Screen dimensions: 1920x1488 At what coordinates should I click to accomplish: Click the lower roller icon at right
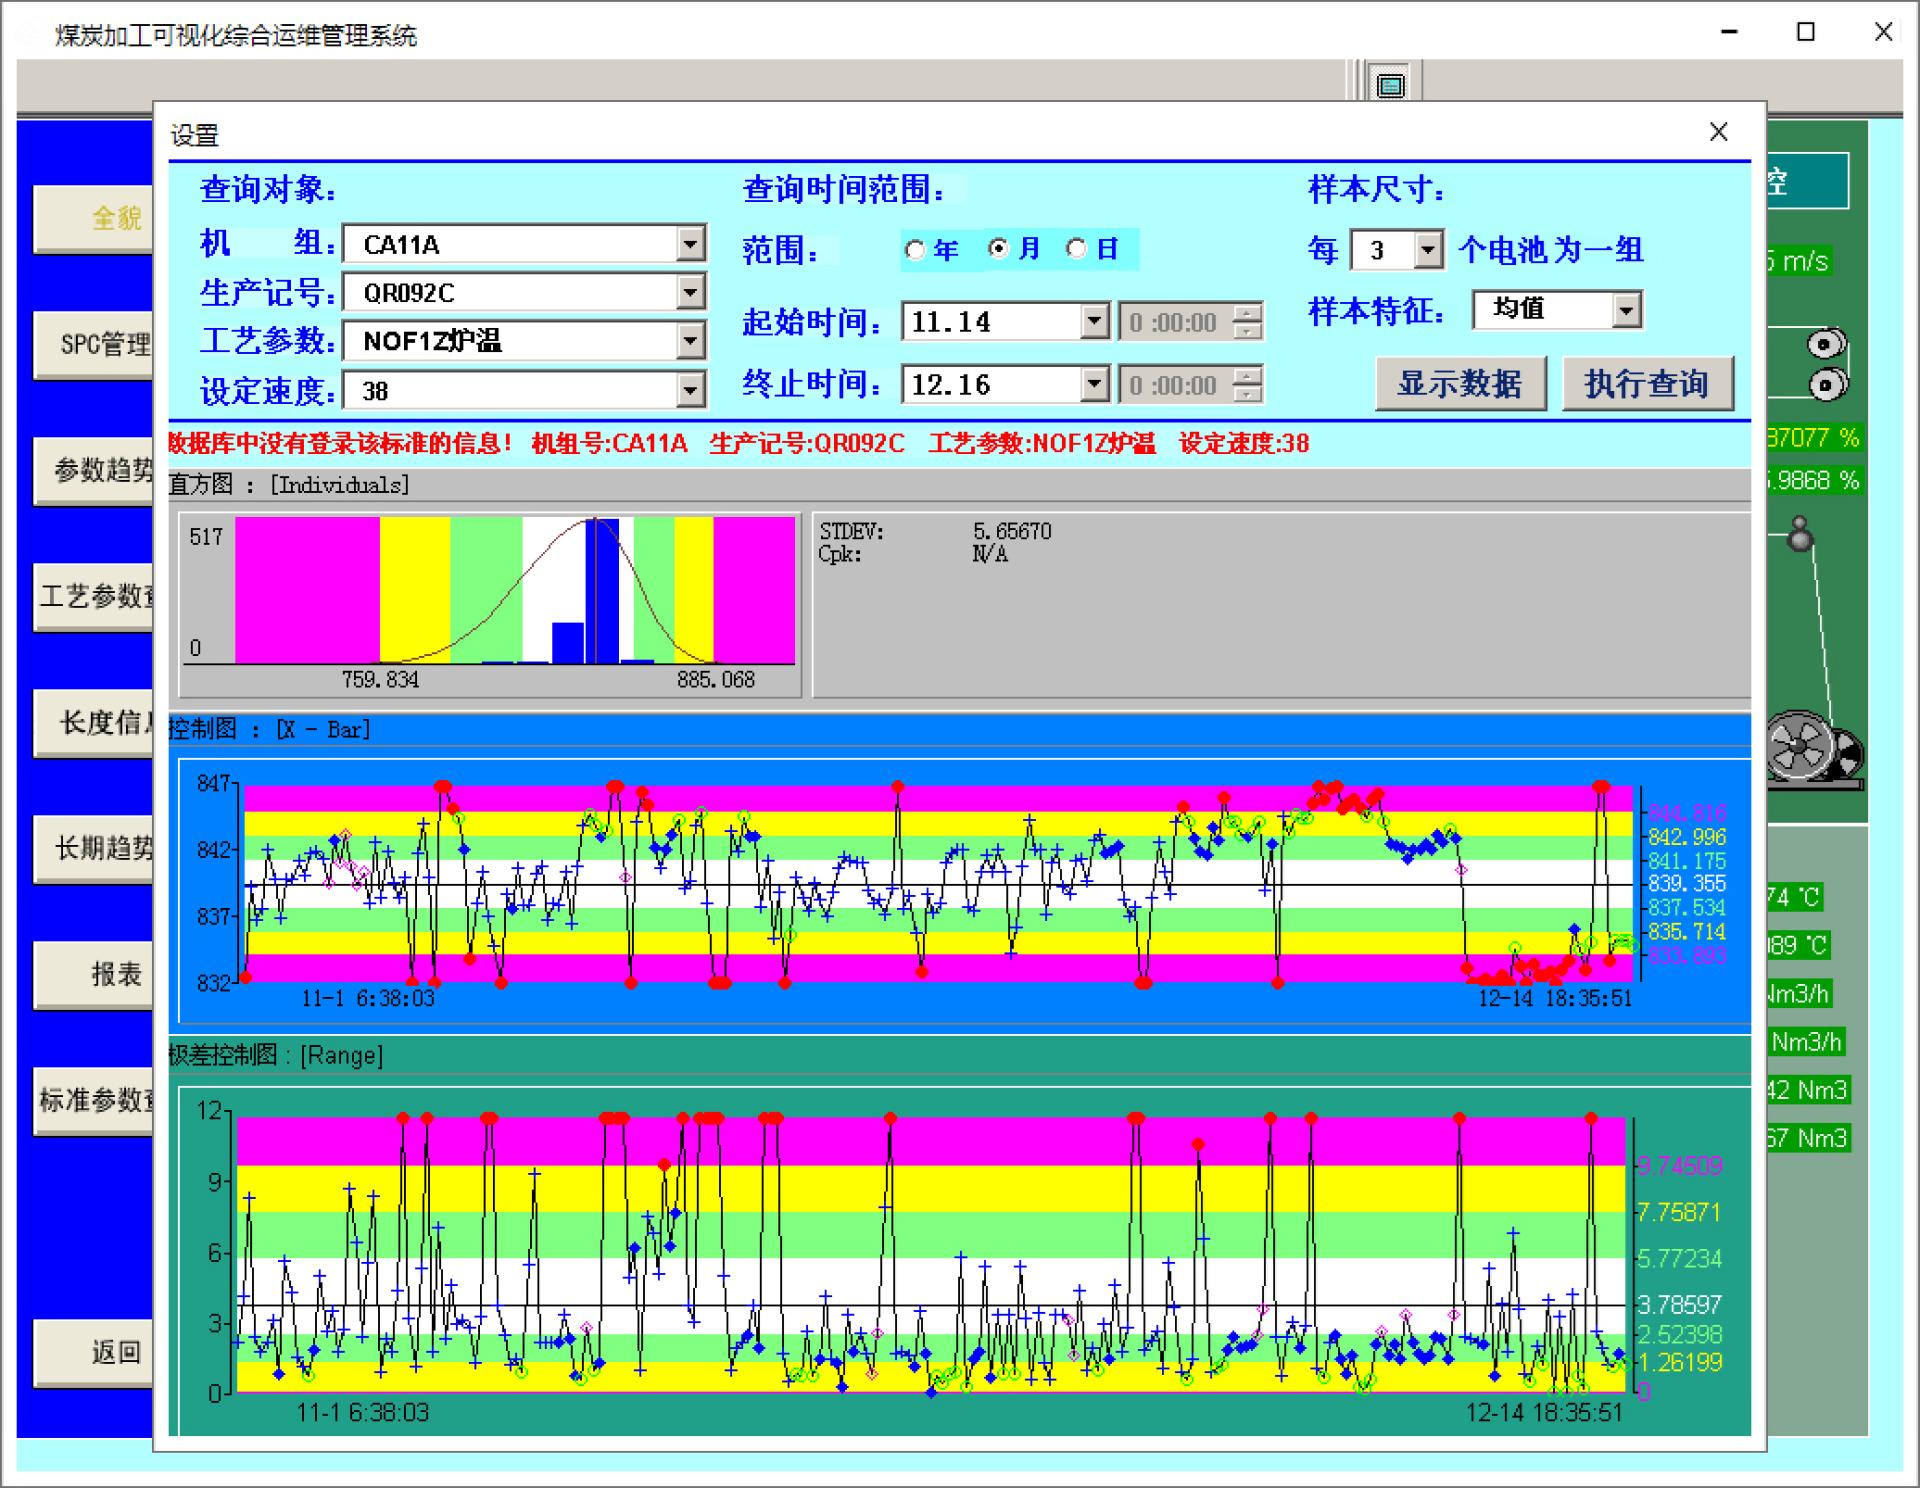(x=1827, y=384)
